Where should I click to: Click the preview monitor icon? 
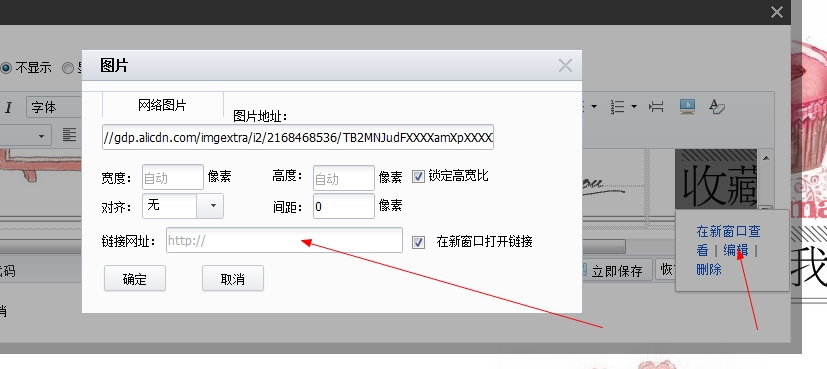coord(687,106)
